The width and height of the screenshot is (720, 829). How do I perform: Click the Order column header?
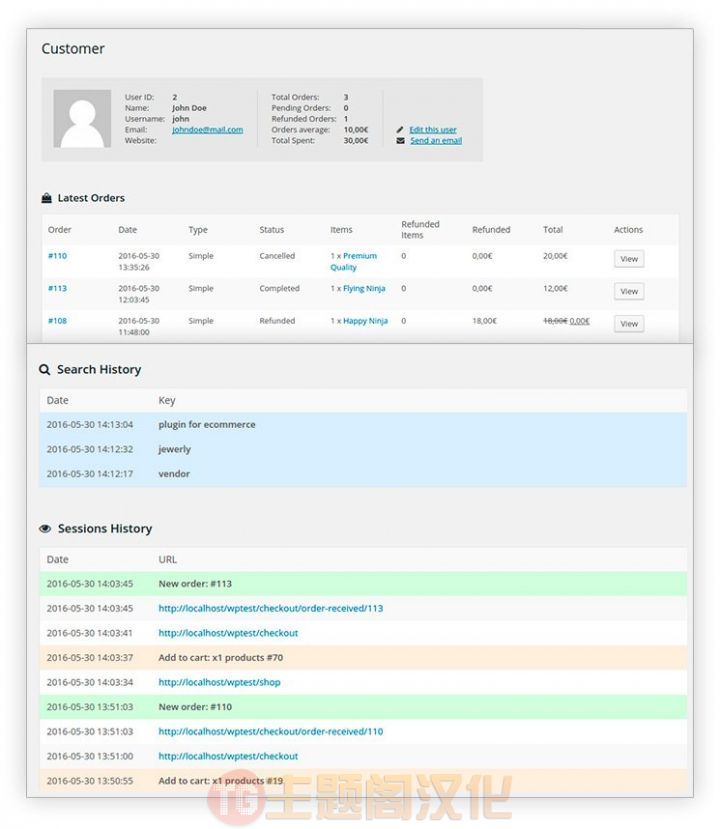pos(59,229)
